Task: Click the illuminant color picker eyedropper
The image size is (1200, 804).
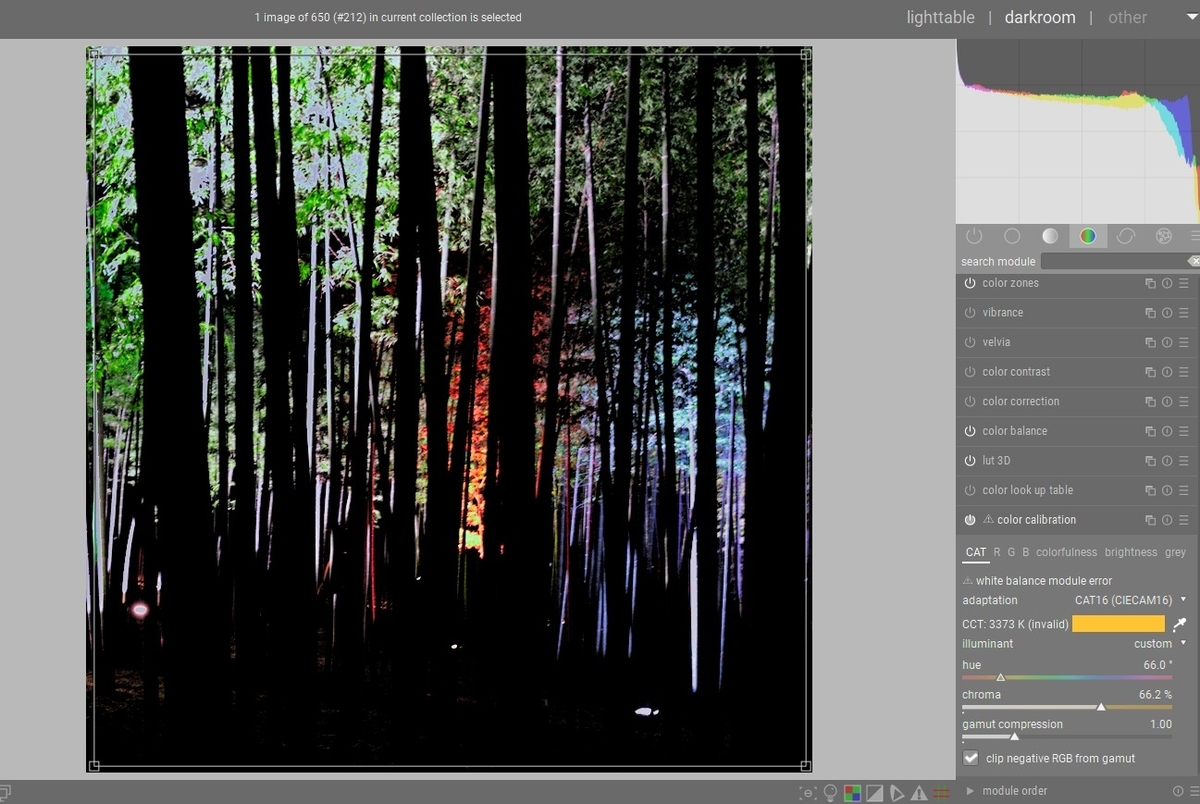Action: click(1180, 624)
